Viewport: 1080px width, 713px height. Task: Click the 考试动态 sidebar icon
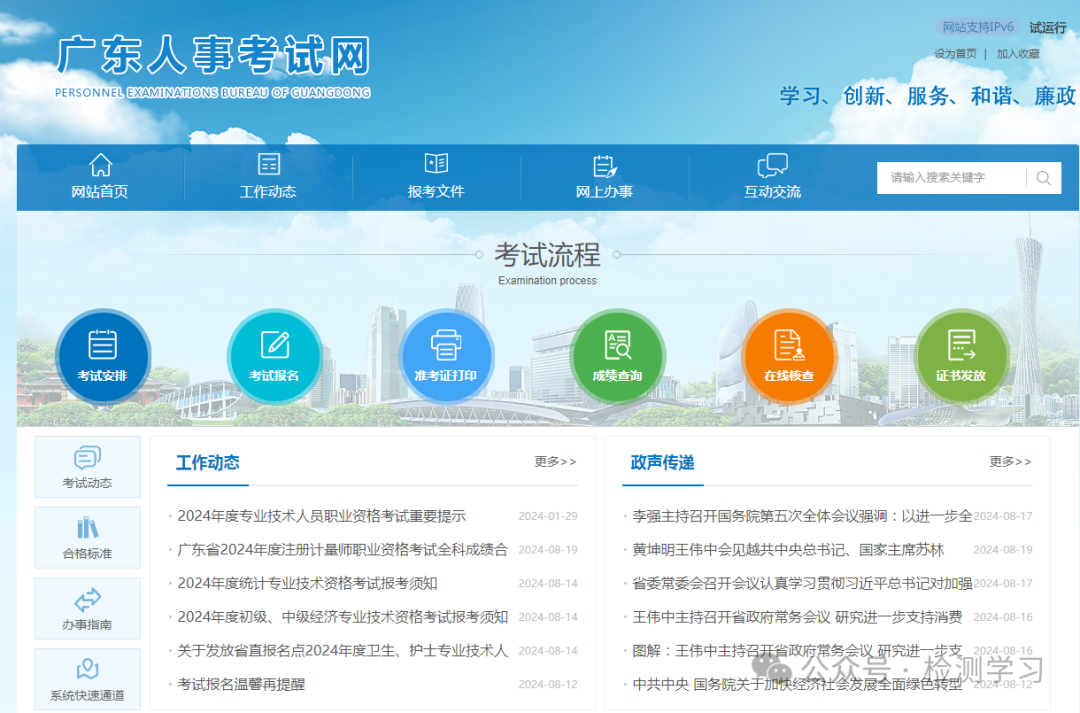pyautogui.click(x=87, y=466)
